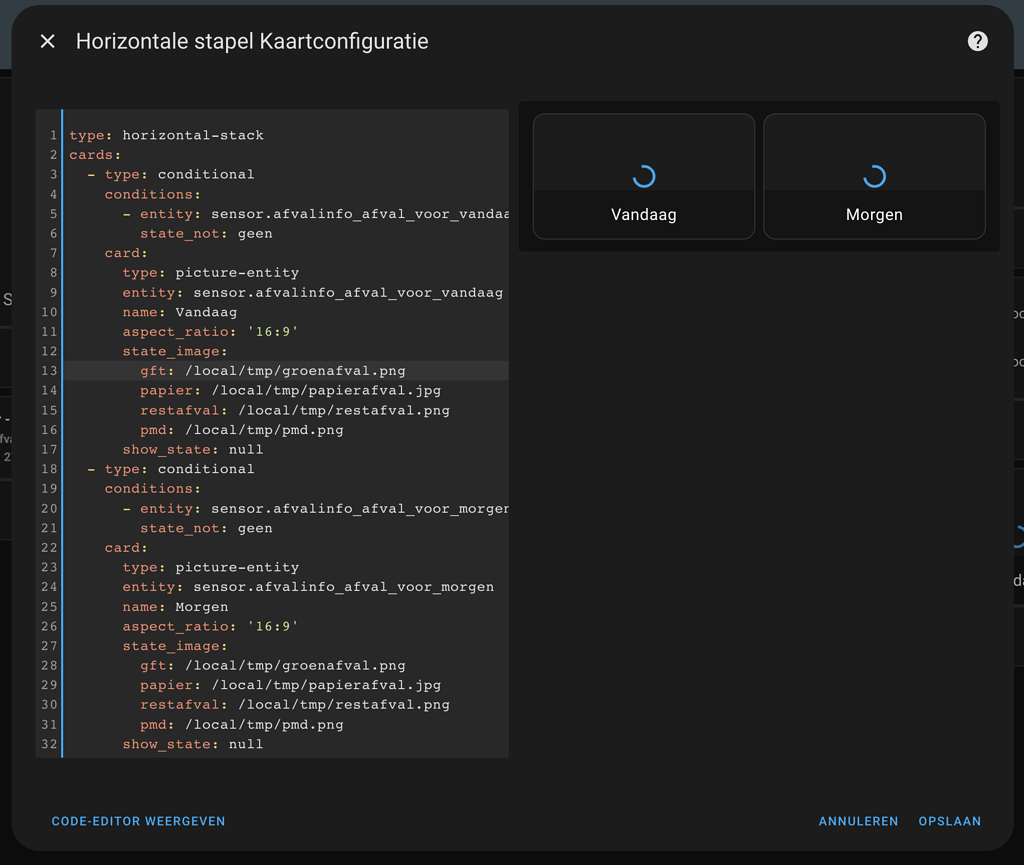Click the loading spinner in Morgen card
This screenshot has height=865, width=1024.
874,177
